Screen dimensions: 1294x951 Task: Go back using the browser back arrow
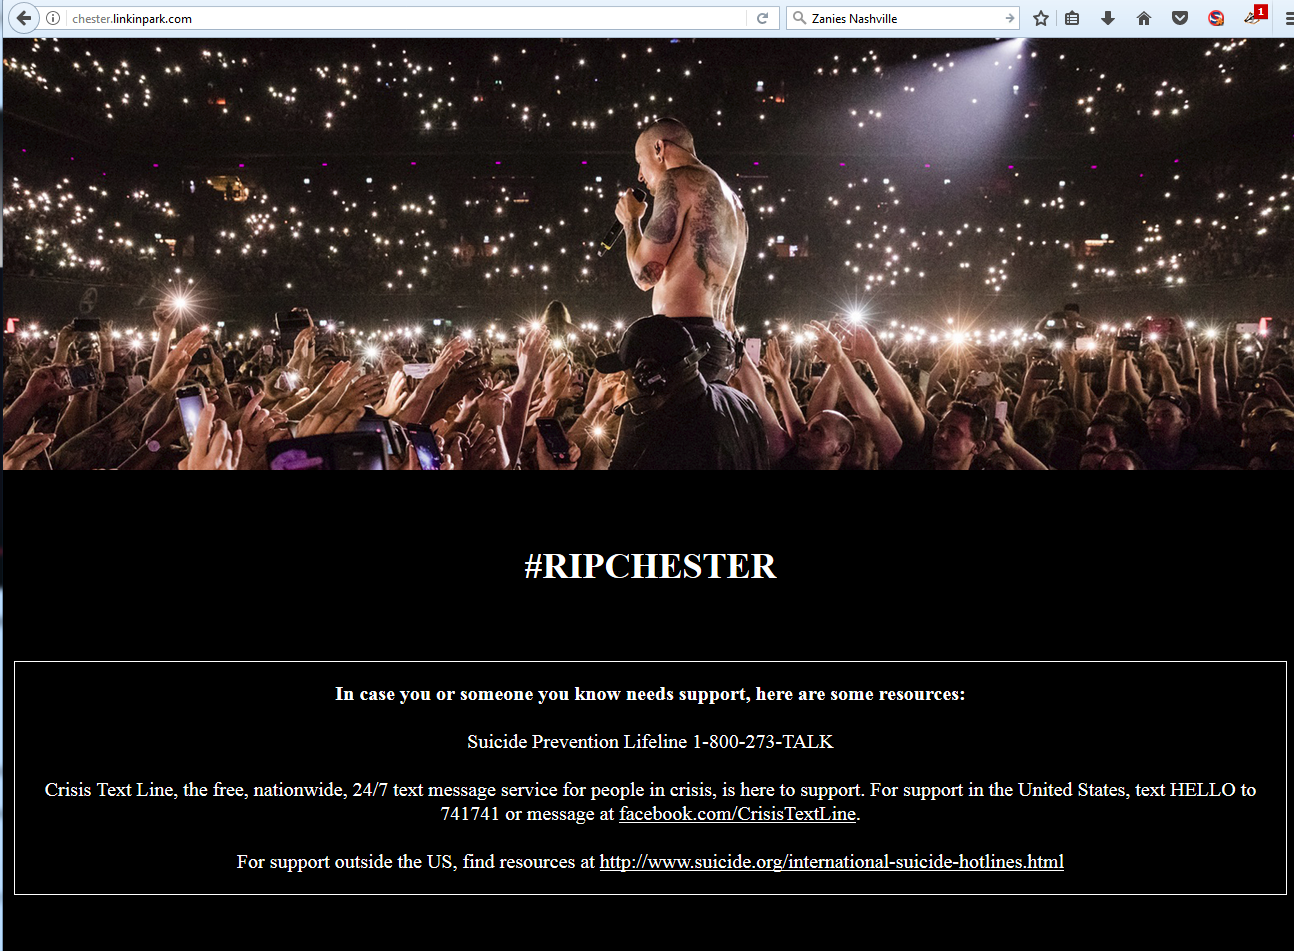pyautogui.click(x=23, y=18)
